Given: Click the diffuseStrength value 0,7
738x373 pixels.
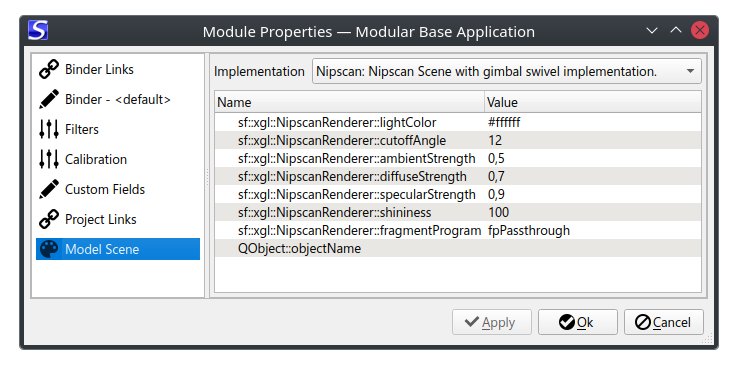Looking at the screenshot, I should pos(496,177).
